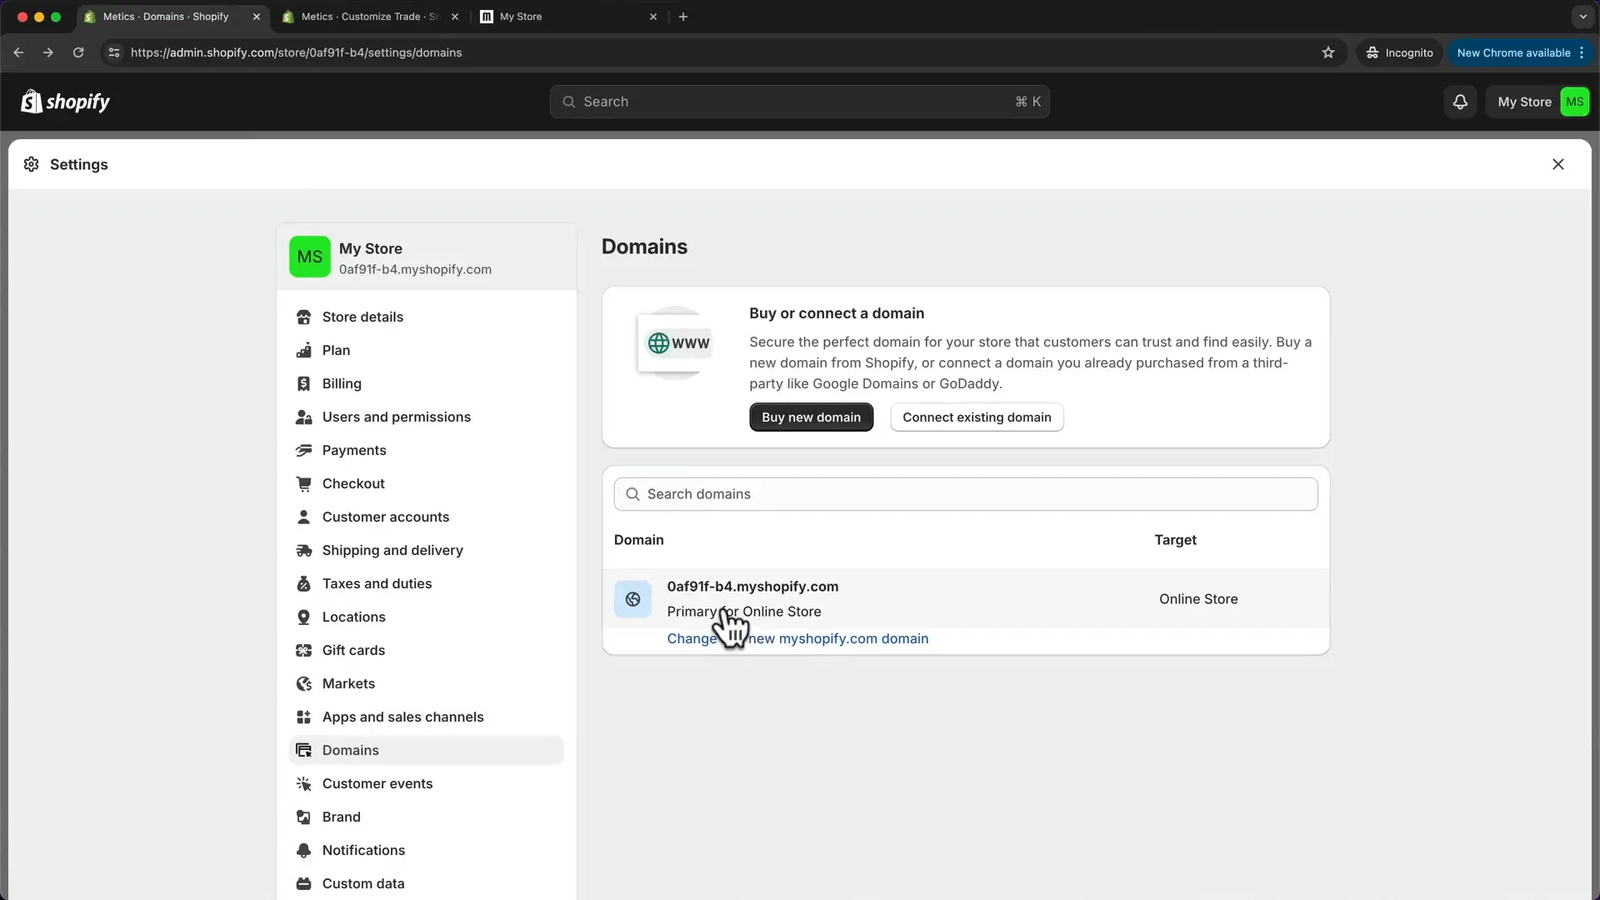Image resolution: width=1600 pixels, height=900 pixels.
Task: Click the Taxes and duties icon
Action: 304,584
